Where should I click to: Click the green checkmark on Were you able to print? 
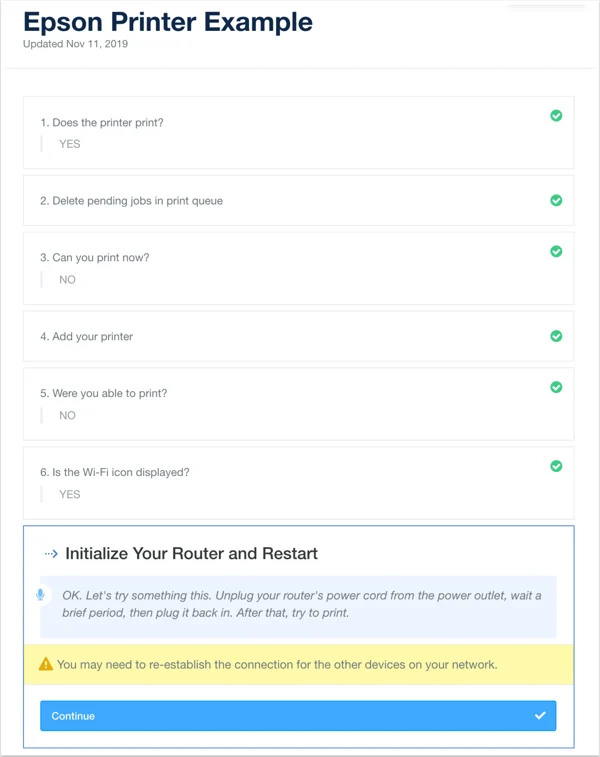coord(556,387)
